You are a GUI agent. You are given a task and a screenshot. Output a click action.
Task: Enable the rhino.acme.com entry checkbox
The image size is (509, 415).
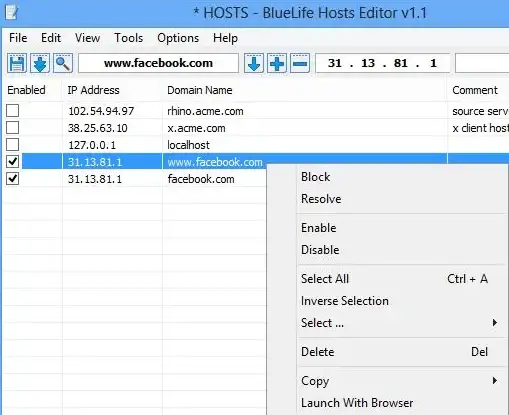click(x=13, y=111)
